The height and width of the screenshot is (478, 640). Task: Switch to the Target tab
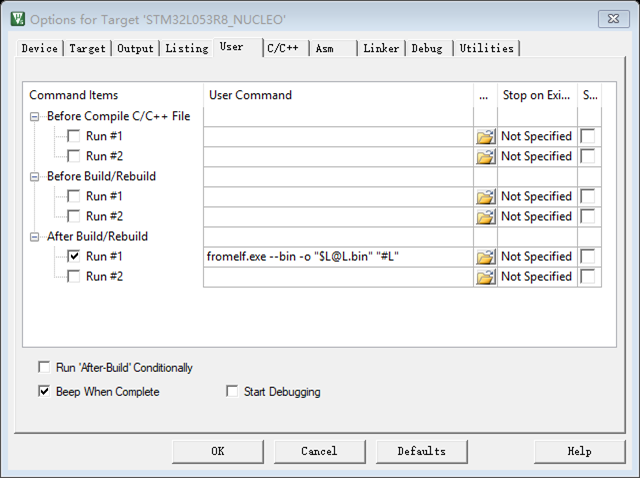point(87,49)
